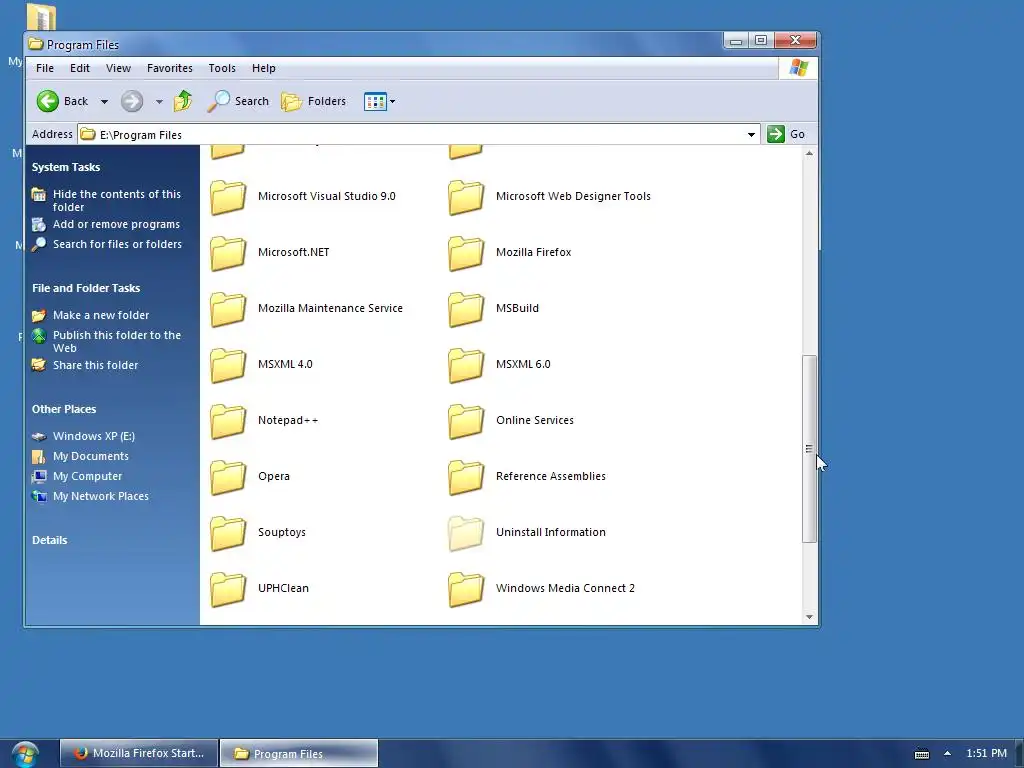Click the green Go arrow button

point(776,134)
